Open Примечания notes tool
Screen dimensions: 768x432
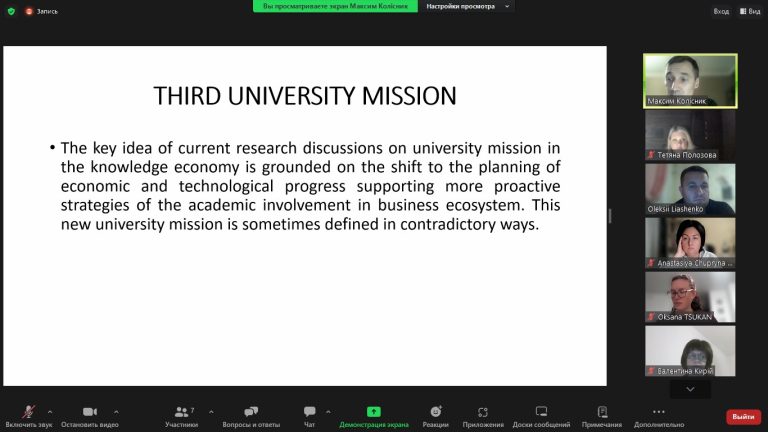602,416
